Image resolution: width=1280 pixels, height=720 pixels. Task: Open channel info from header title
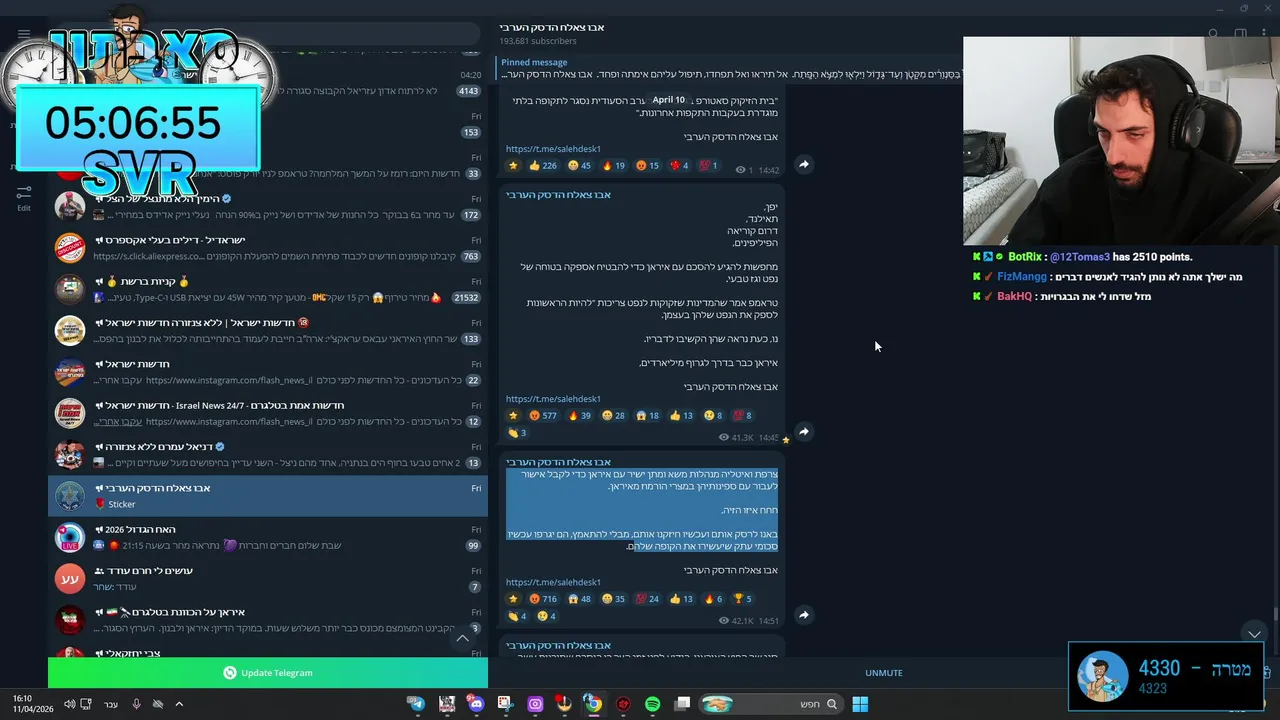[552, 27]
